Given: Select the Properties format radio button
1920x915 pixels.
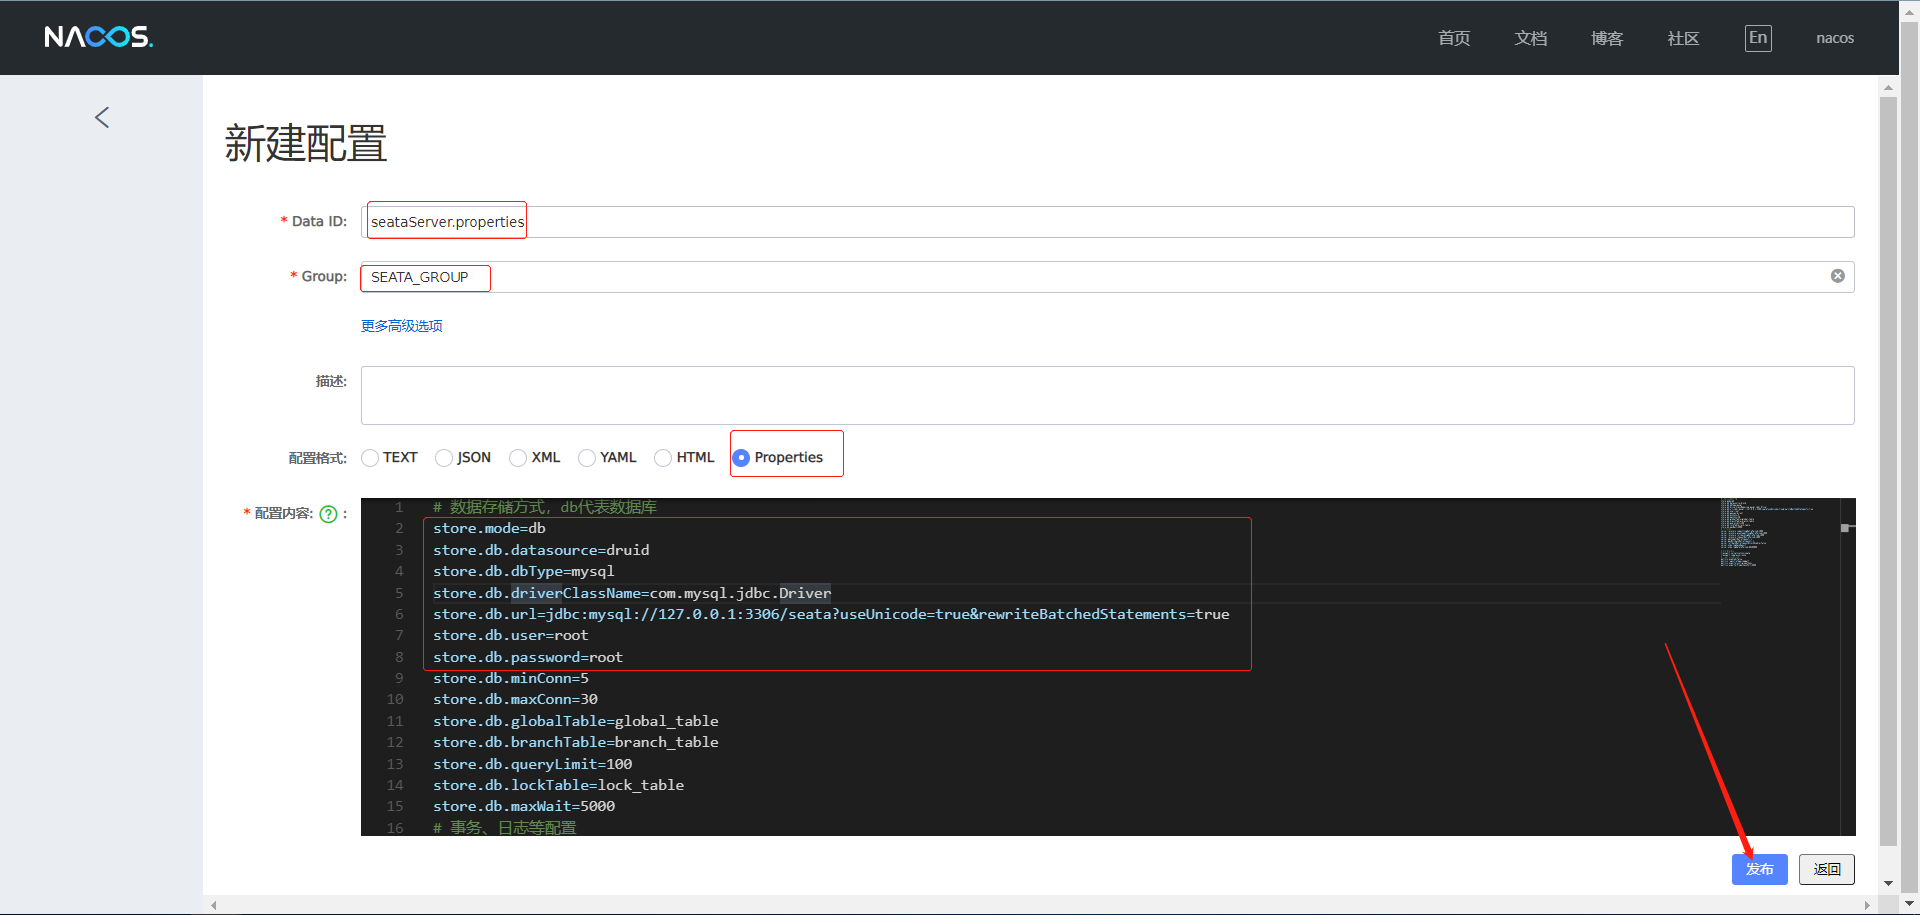Looking at the screenshot, I should [741, 458].
